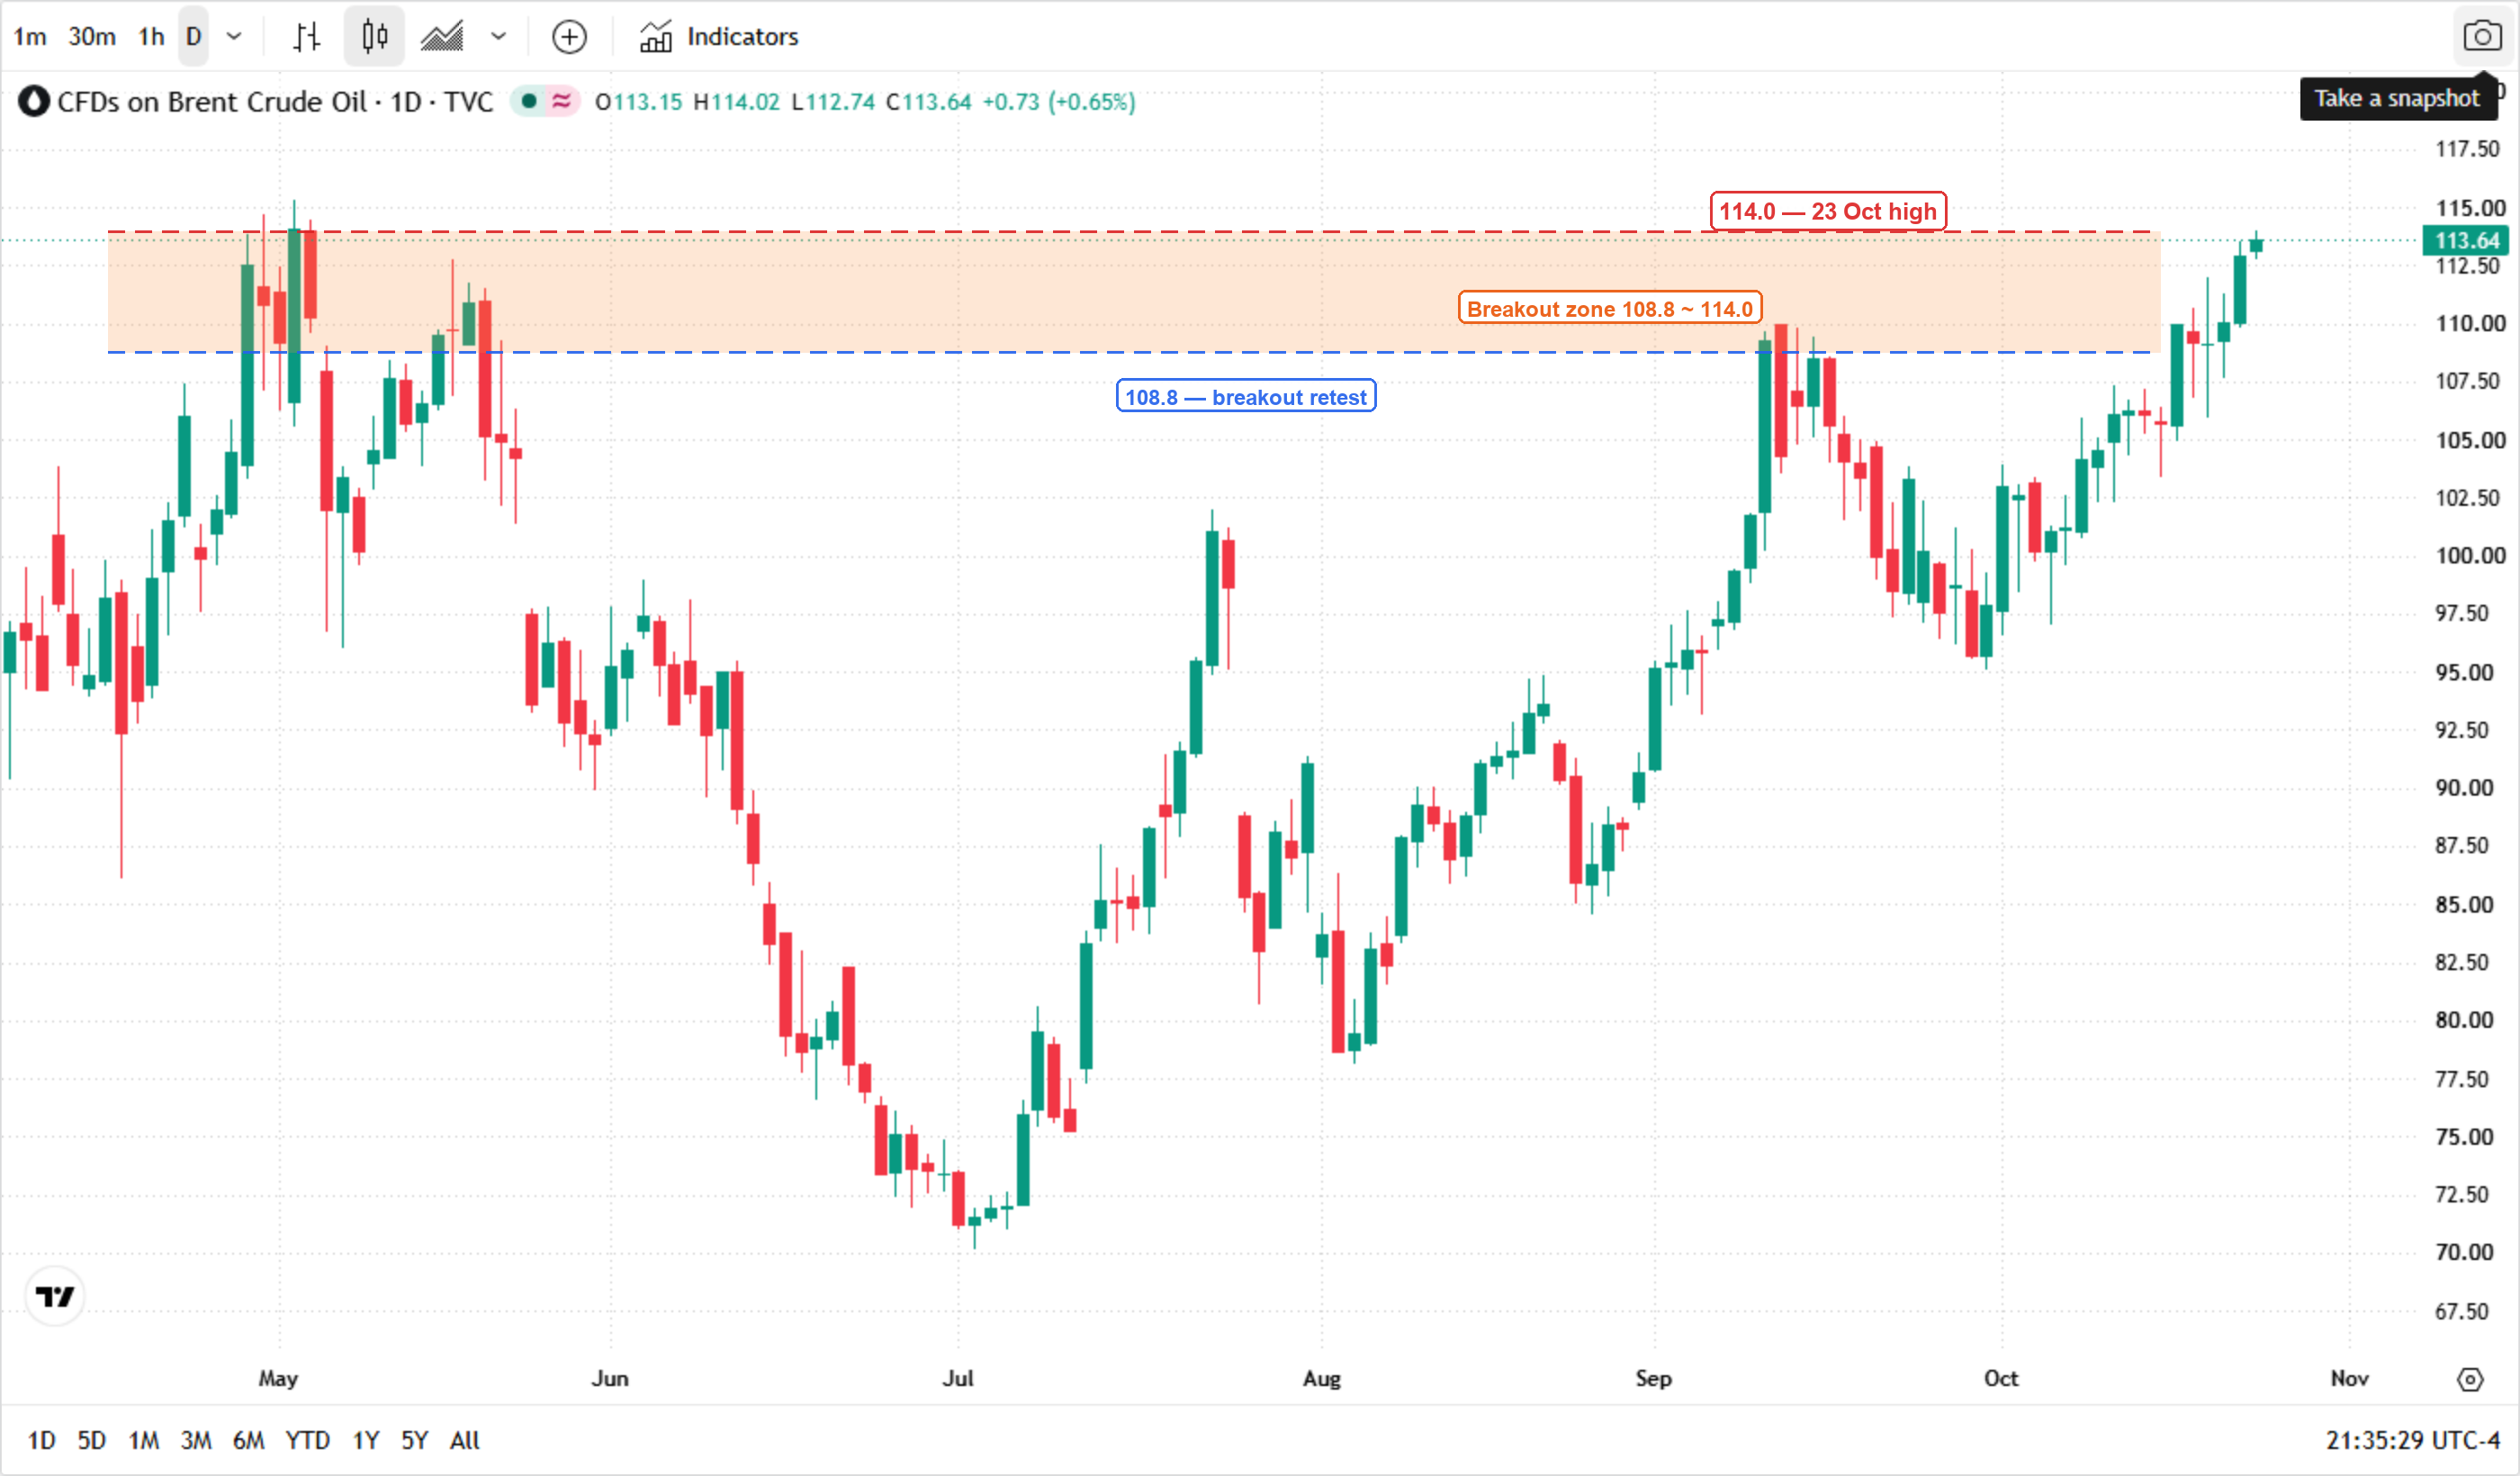Click the Sep label on time axis

pos(1654,1379)
